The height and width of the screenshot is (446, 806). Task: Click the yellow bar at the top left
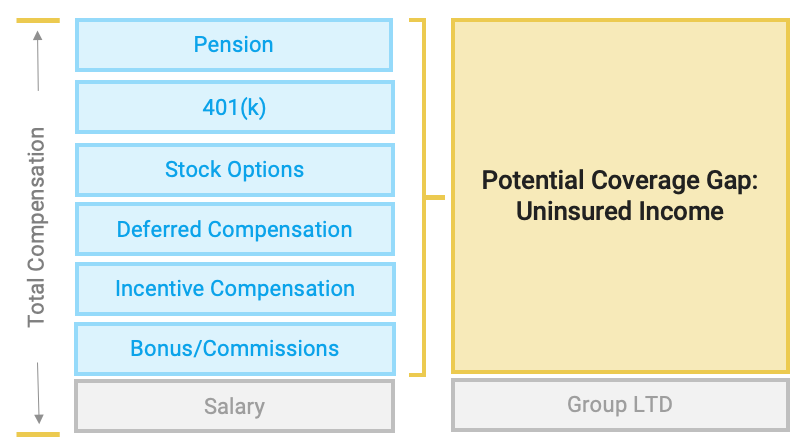[38, 20]
